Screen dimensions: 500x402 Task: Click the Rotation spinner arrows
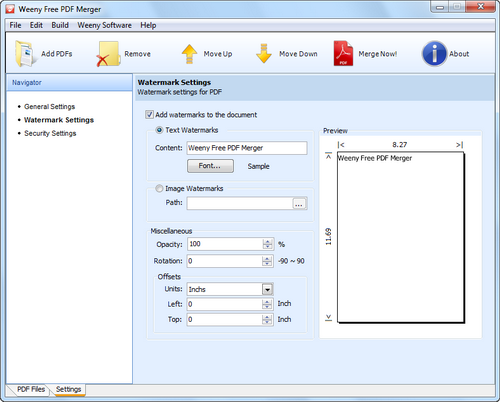pyautogui.click(x=267, y=261)
